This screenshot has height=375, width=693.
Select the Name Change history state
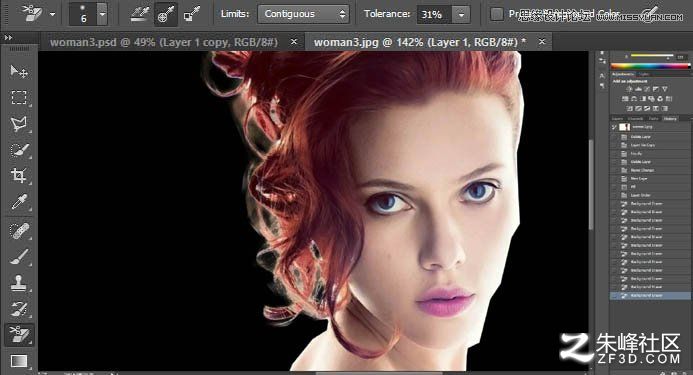click(x=650, y=170)
